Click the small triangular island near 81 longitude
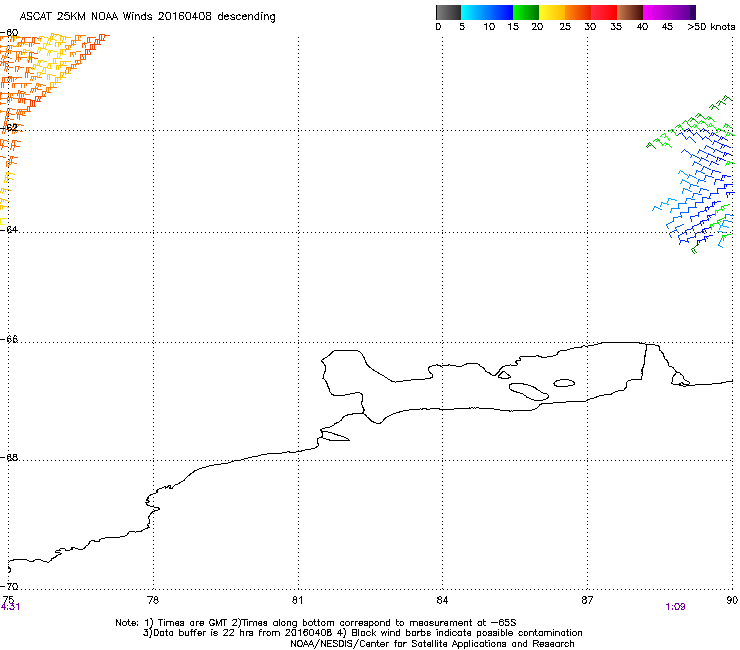 [x=335, y=436]
